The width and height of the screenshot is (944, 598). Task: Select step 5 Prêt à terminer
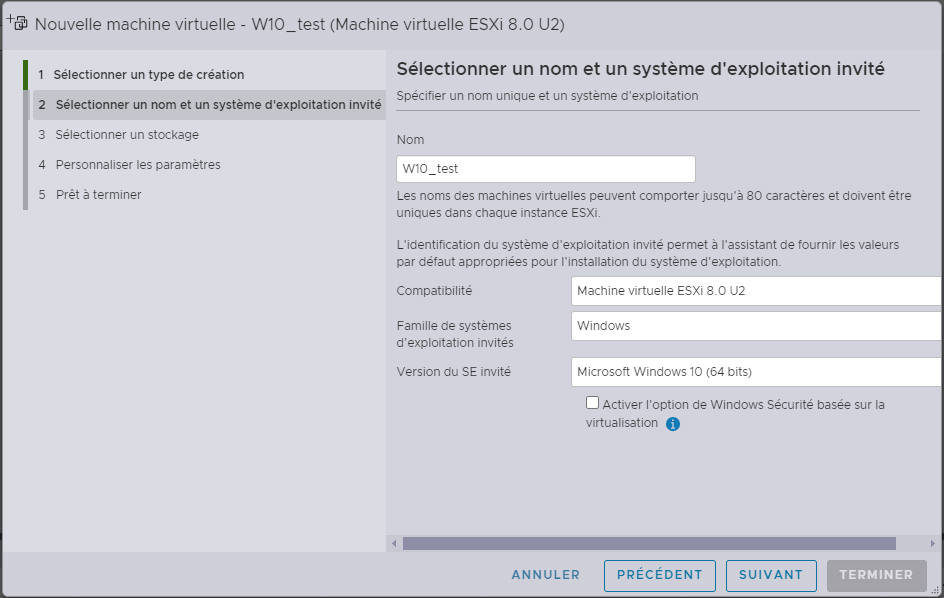(x=98, y=195)
